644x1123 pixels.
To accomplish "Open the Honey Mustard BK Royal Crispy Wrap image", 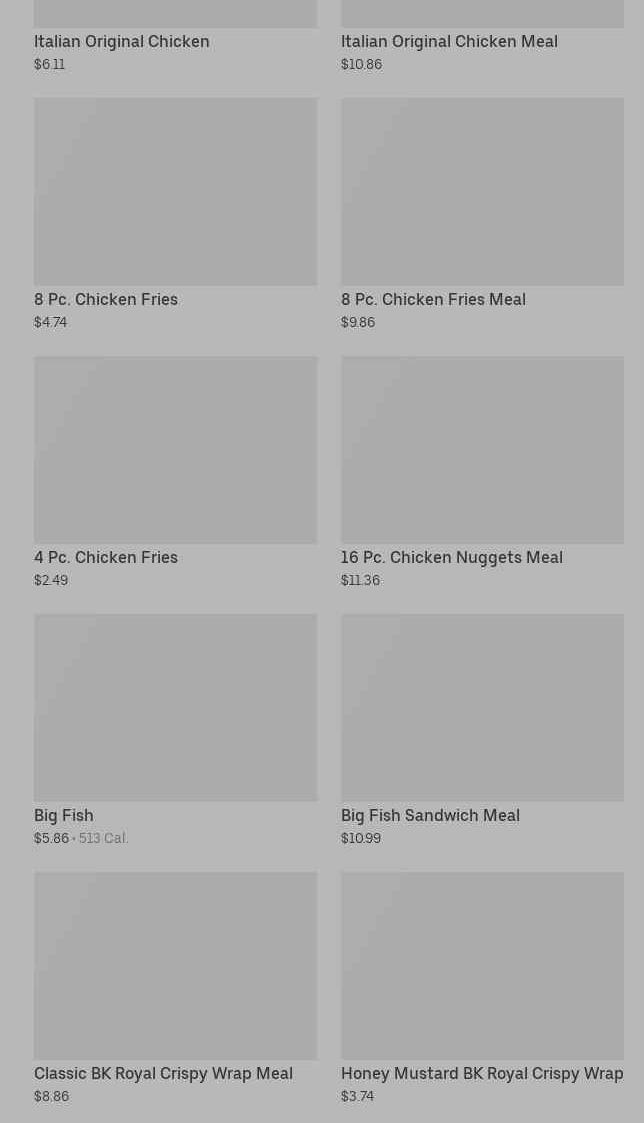I will click(x=482, y=965).
